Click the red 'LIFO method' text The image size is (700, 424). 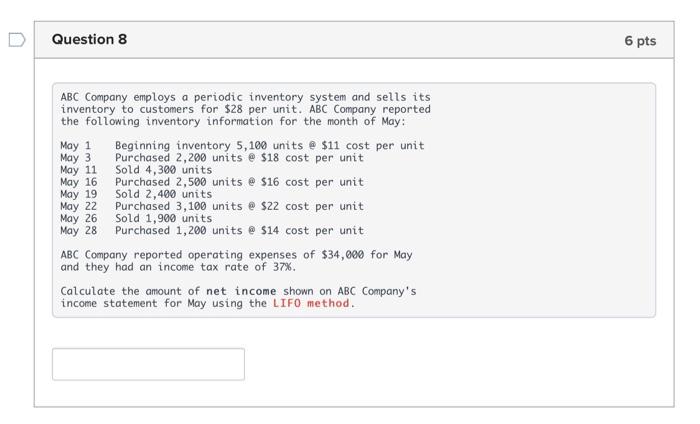pyautogui.click(x=311, y=303)
